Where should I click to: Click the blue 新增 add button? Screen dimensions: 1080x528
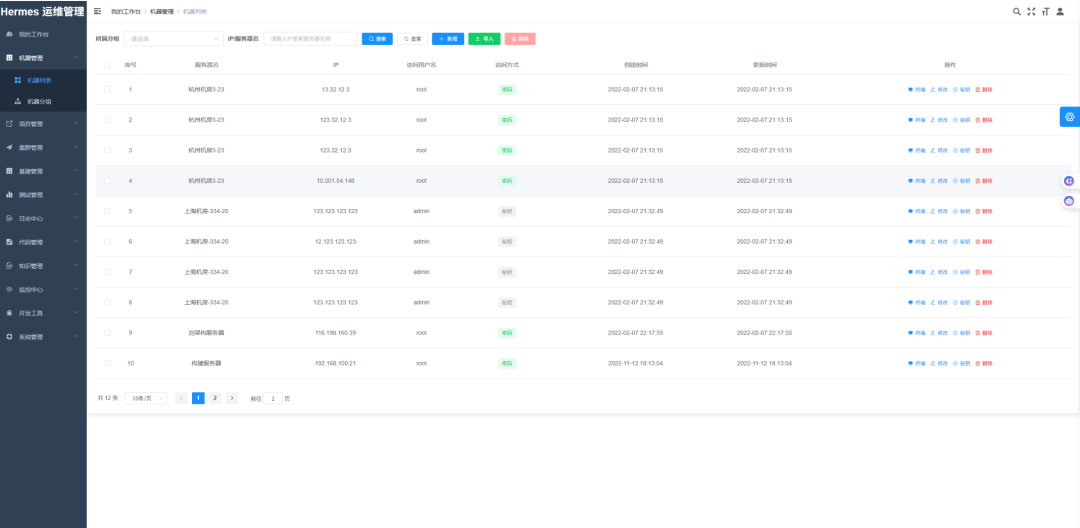(x=448, y=39)
